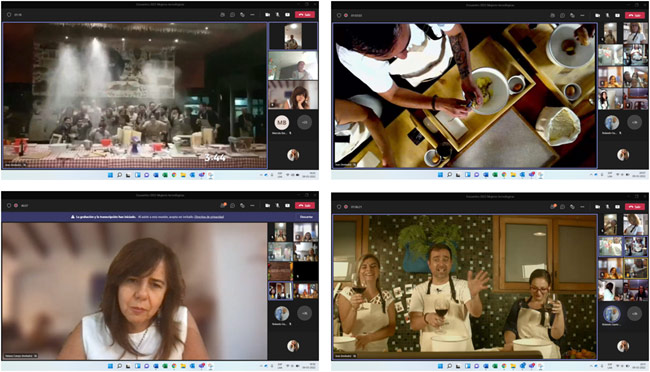Open chat in the flour-cloud meeting window
650x372 pixels.
click(233, 15)
